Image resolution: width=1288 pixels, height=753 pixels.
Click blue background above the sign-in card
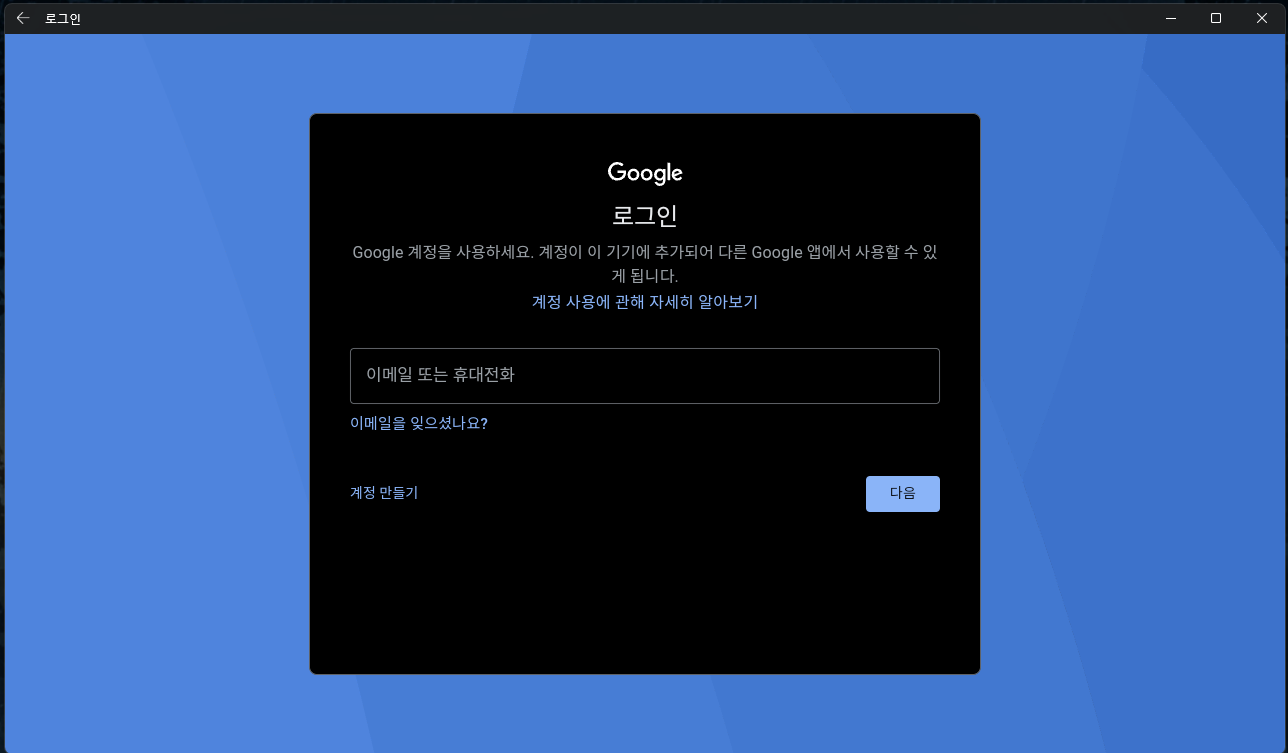(645, 75)
